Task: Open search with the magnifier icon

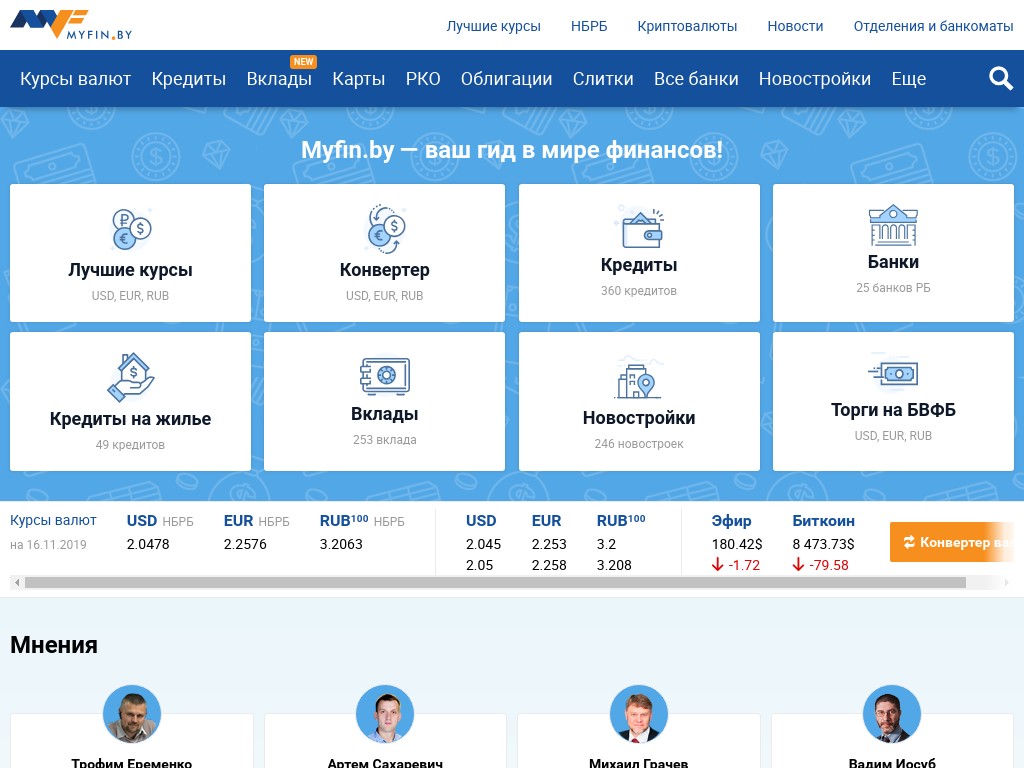Action: click(1001, 78)
